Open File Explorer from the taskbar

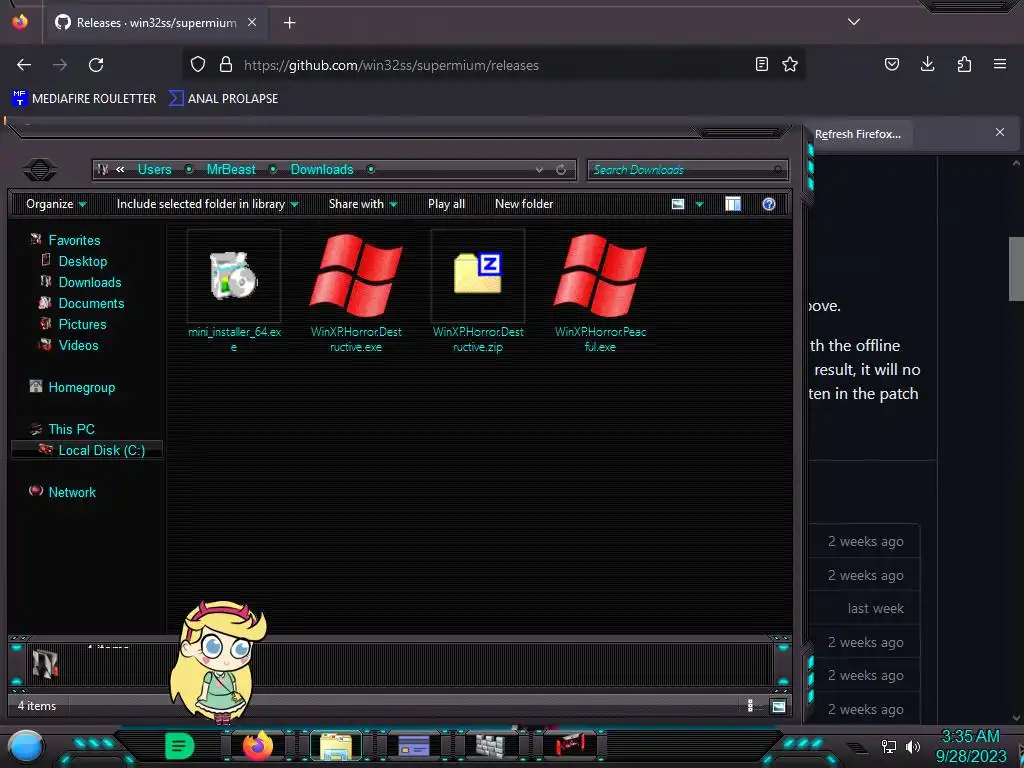click(336, 746)
